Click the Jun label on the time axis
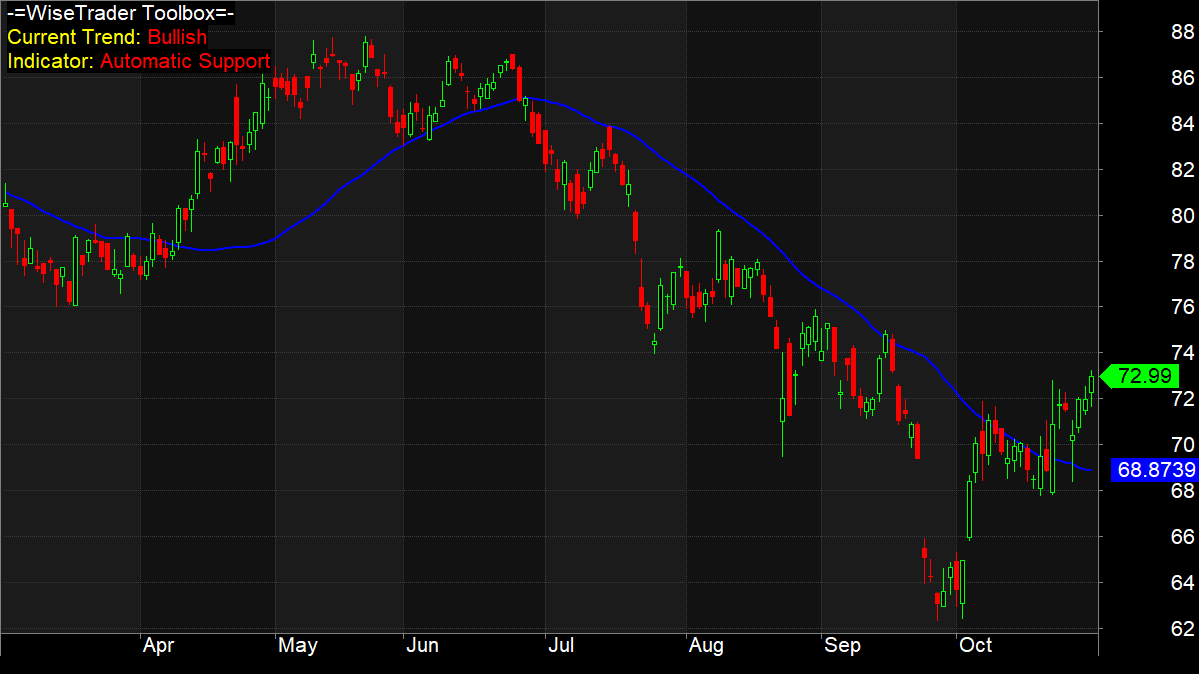 (x=422, y=646)
